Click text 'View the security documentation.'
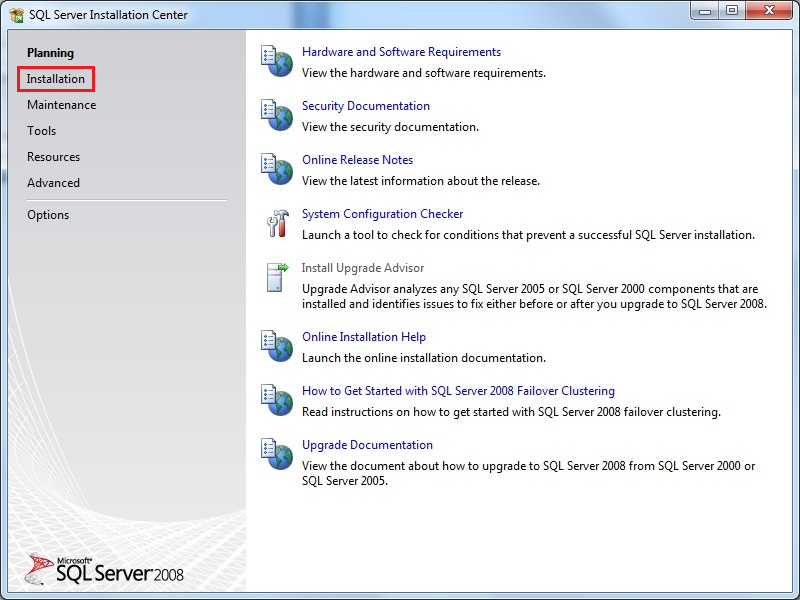This screenshot has height=600, width=800. (390, 127)
